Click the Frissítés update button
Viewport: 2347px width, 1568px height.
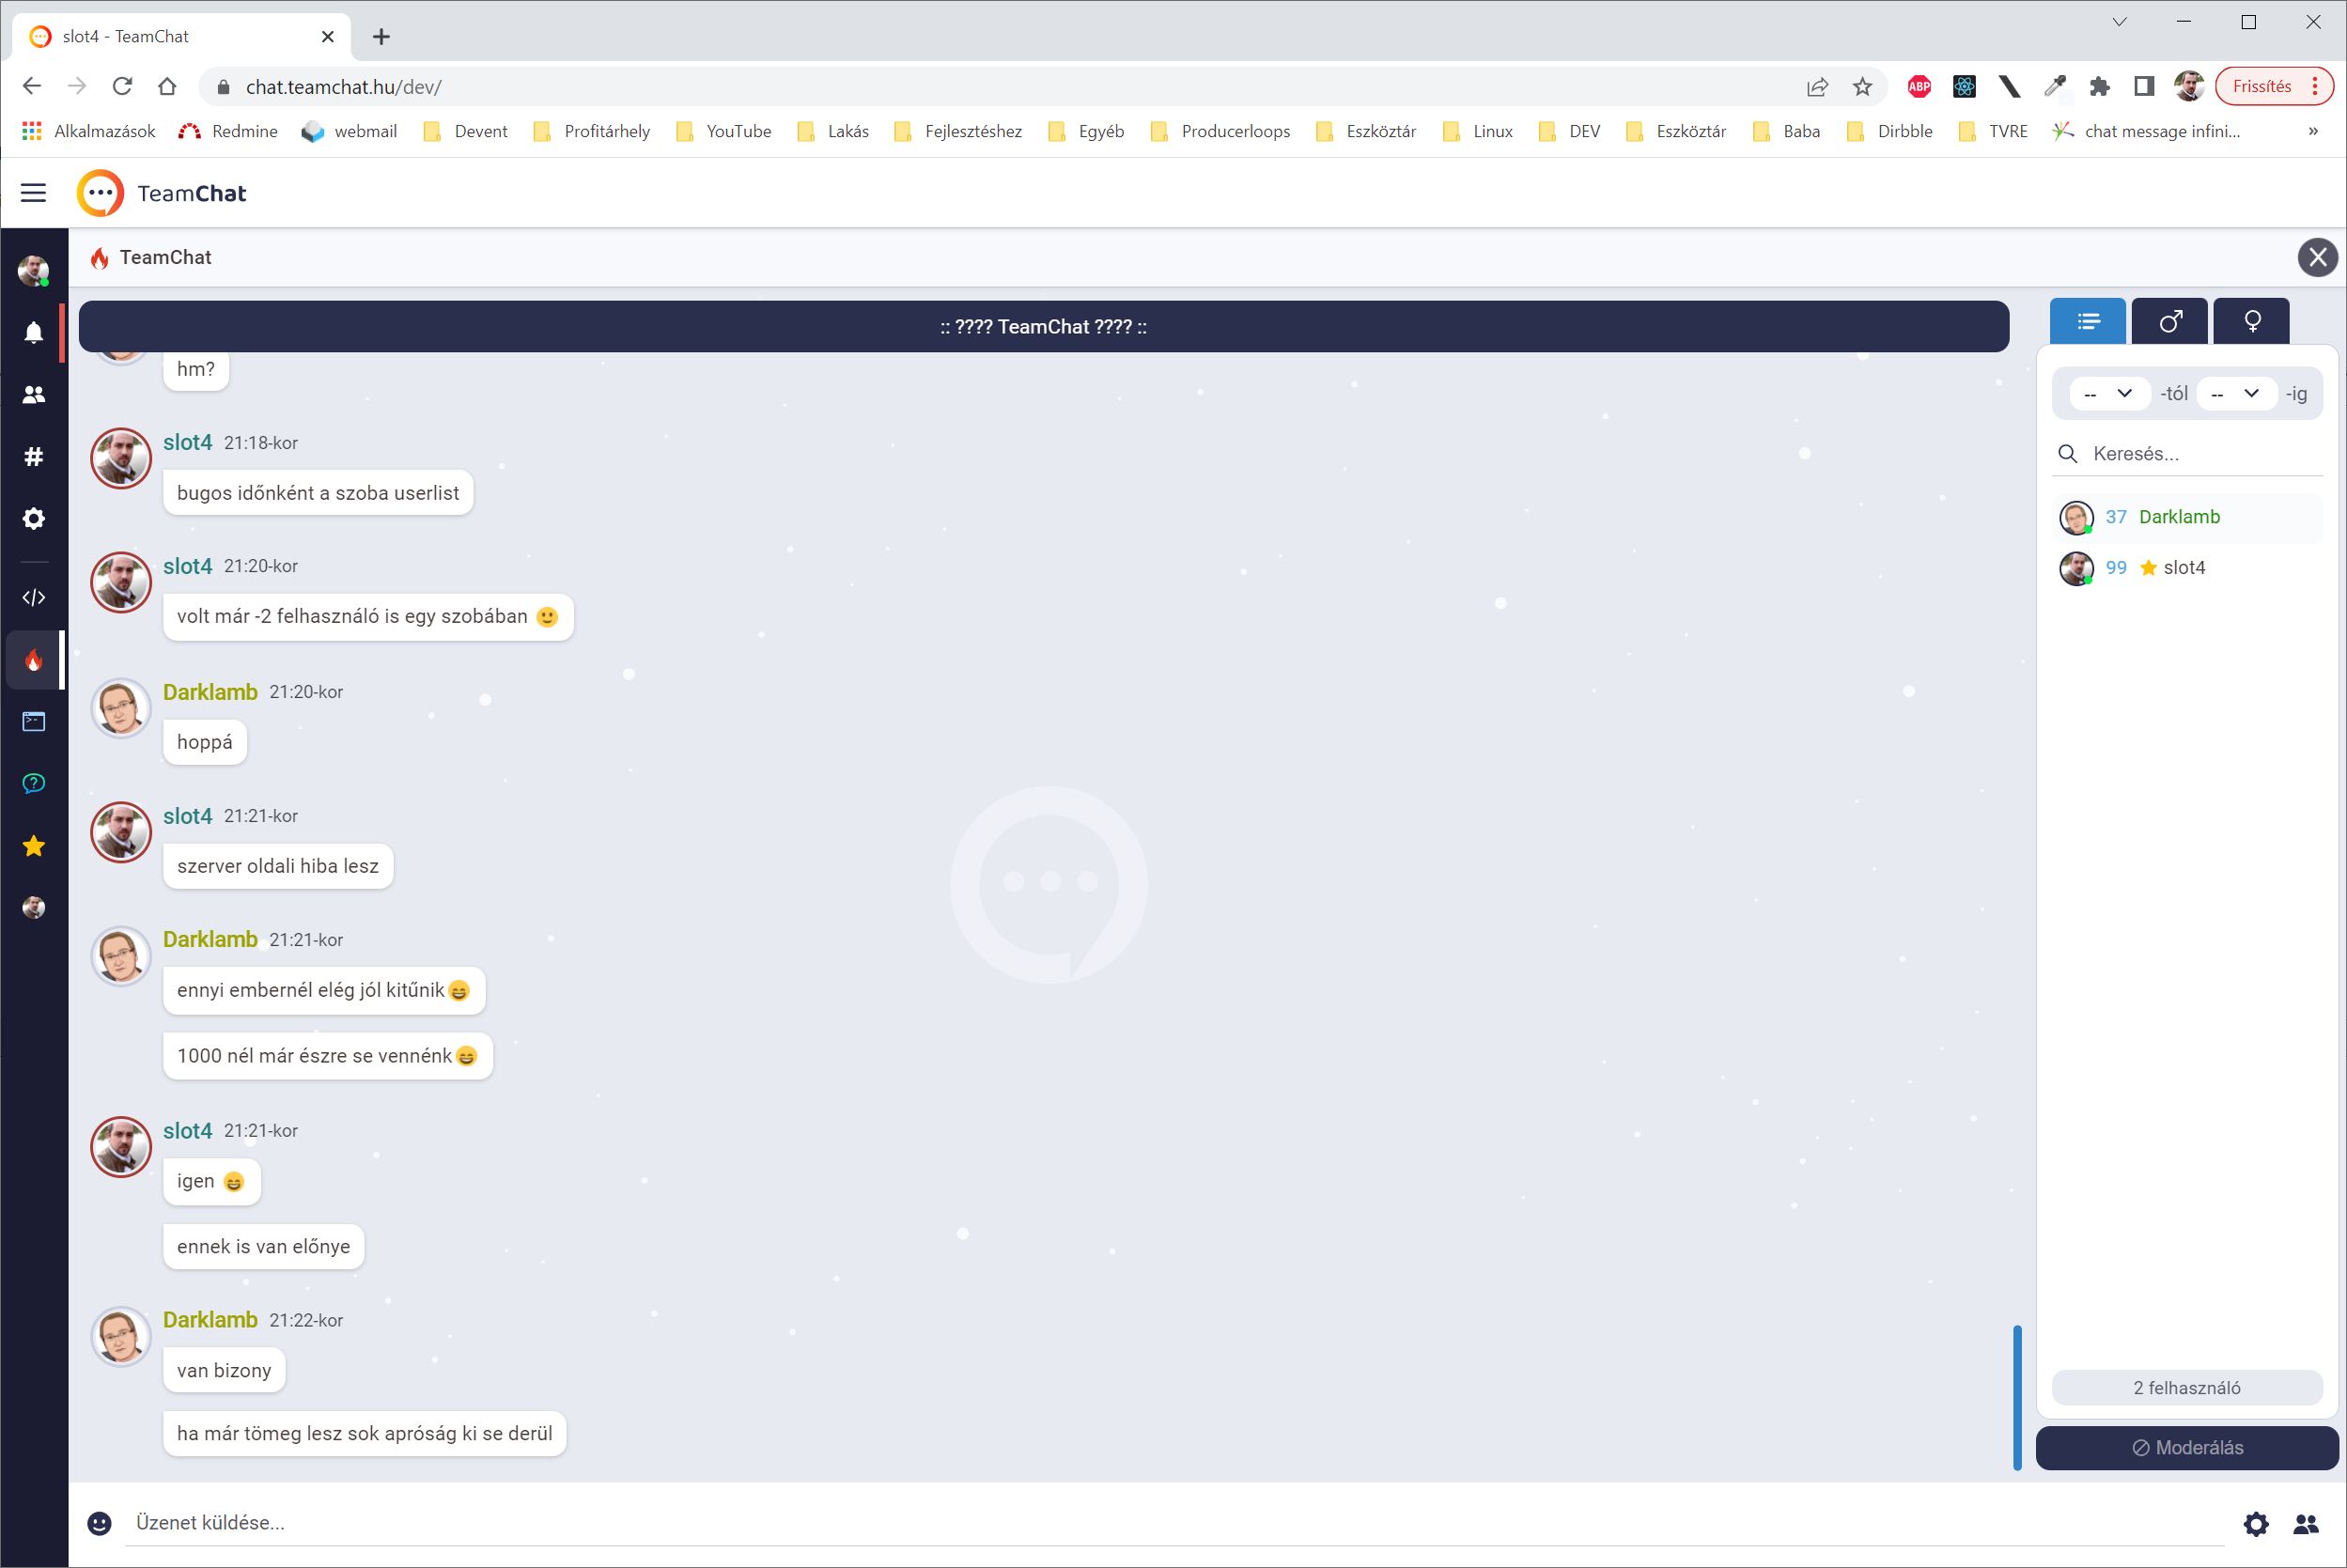click(2261, 86)
